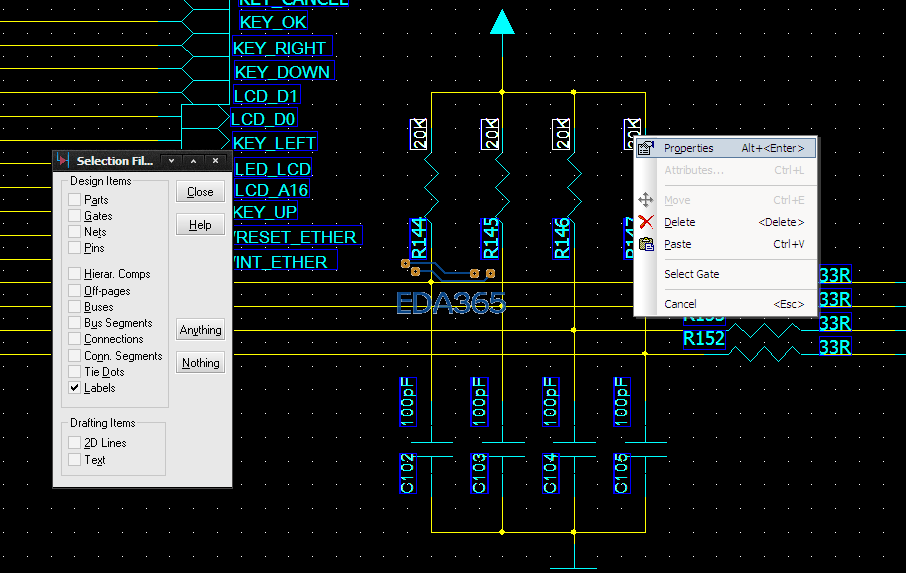
Task: Select the R146 reference label
Action: [x=562, y=238]
